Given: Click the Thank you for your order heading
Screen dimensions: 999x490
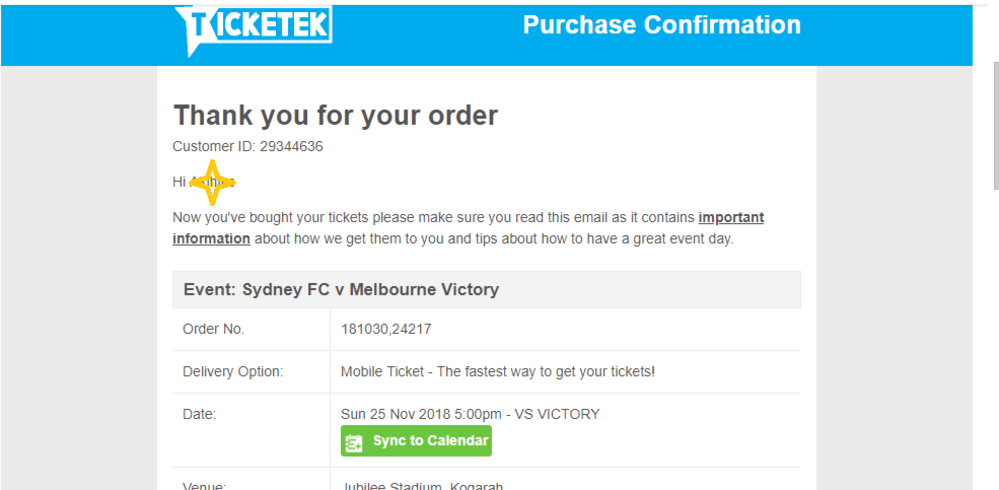Looking at the screenshot, I should pyautogui.click(x=335, y=115).
